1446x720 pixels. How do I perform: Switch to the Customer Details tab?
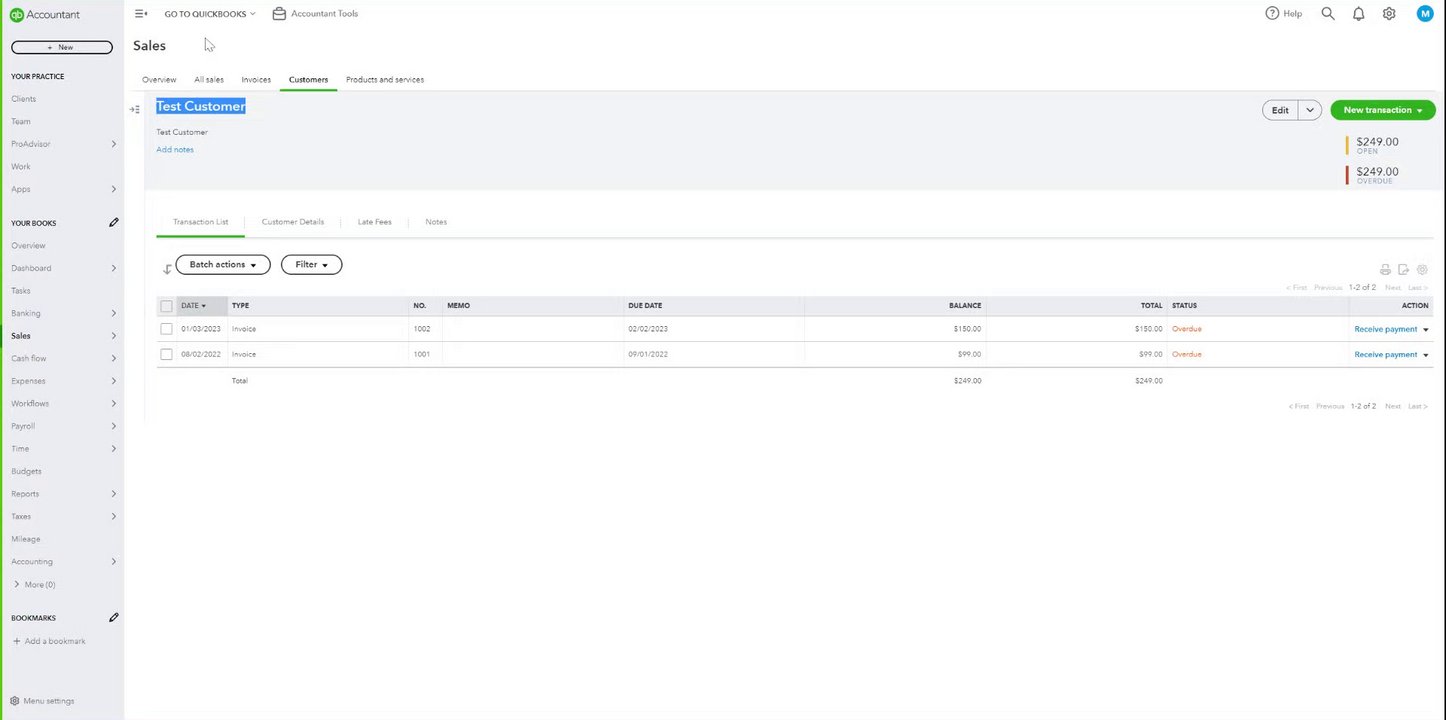(x=293, y=222)
